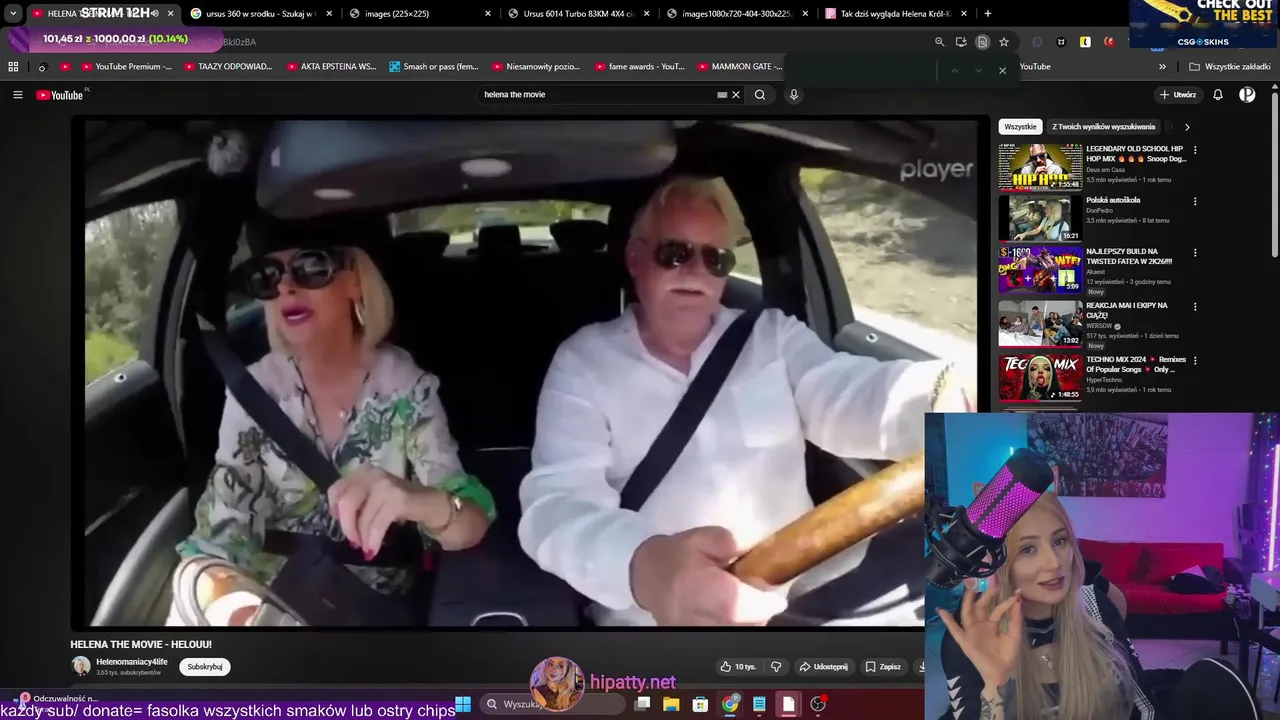Open the 'YouTube Premium' bookmark
The width and height of the screenshot is (1280, 720).
coord(125,67)
